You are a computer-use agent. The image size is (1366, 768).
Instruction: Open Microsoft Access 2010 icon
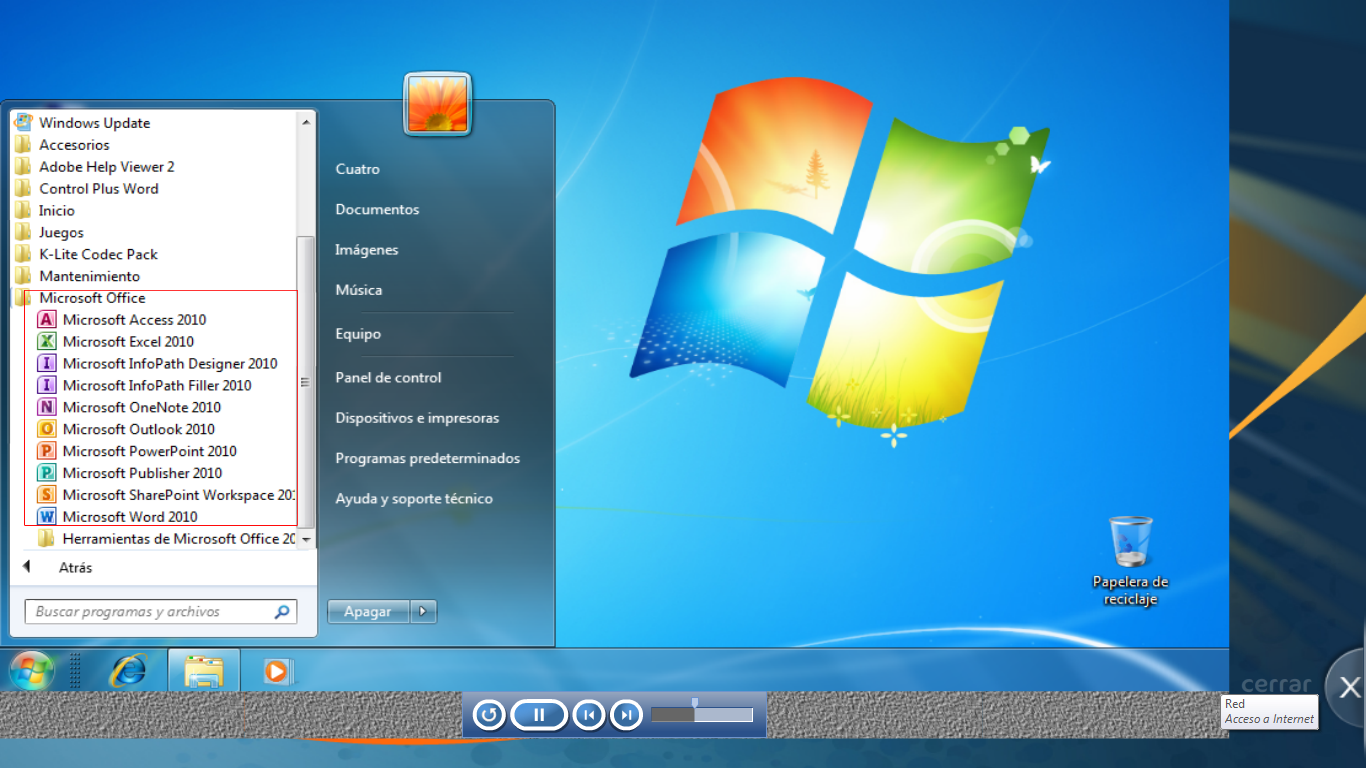click(46, 320)
